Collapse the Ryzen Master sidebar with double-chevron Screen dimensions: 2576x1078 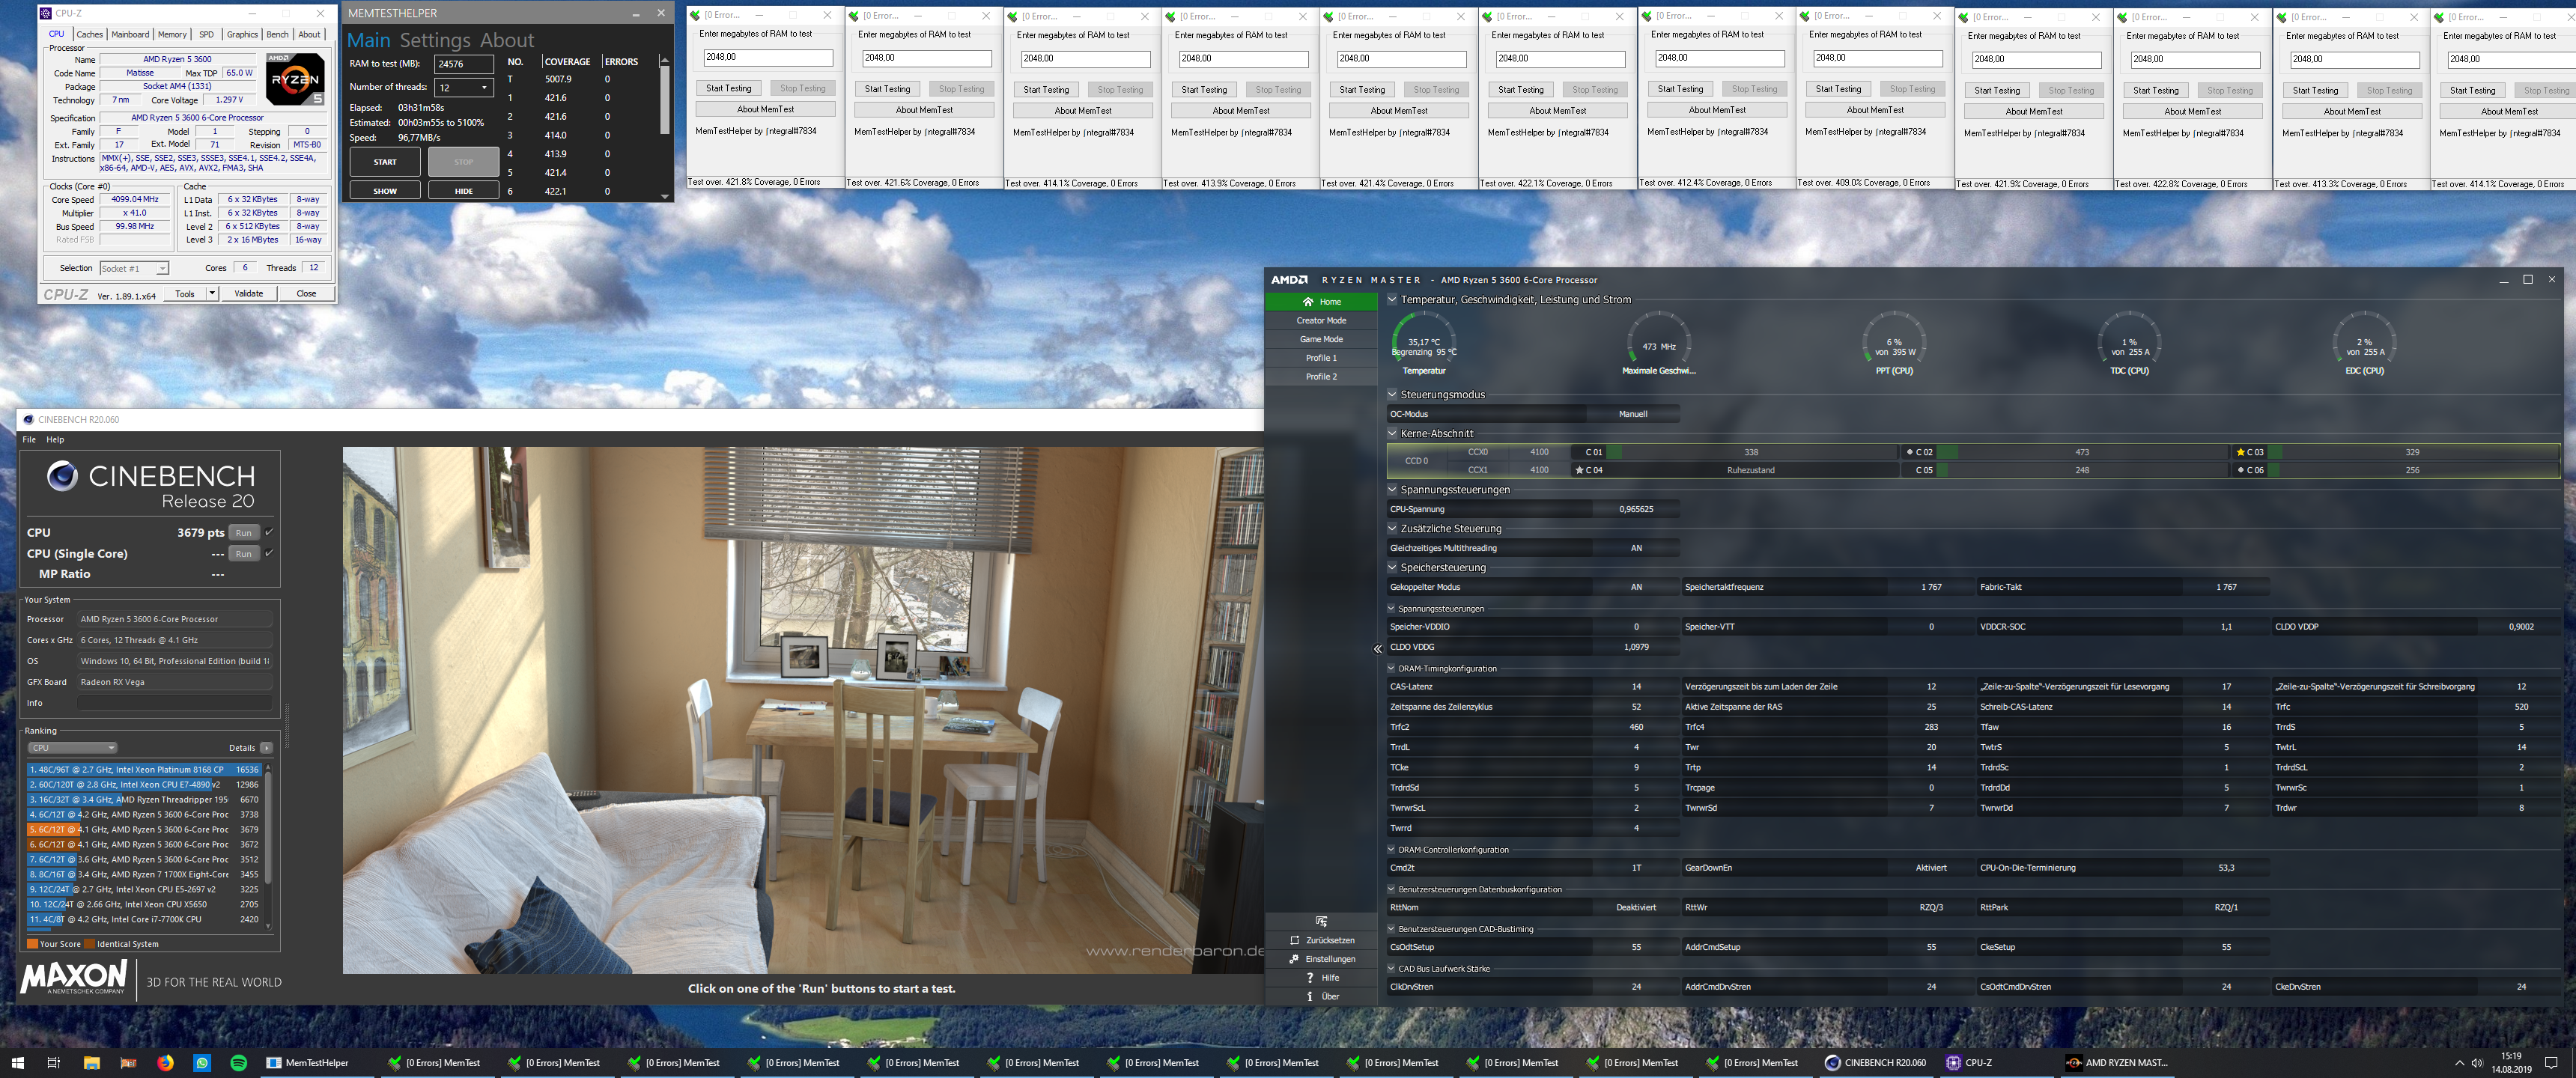coord(1377,649)
